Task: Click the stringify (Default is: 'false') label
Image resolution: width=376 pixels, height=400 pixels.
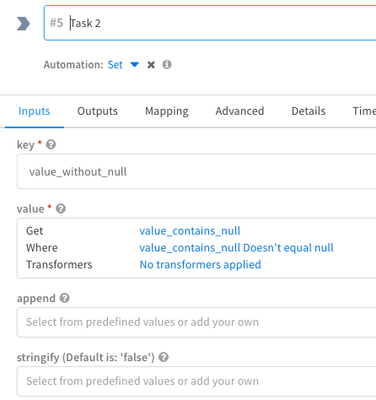Action: pyautogui.click(x=86, y=357)
